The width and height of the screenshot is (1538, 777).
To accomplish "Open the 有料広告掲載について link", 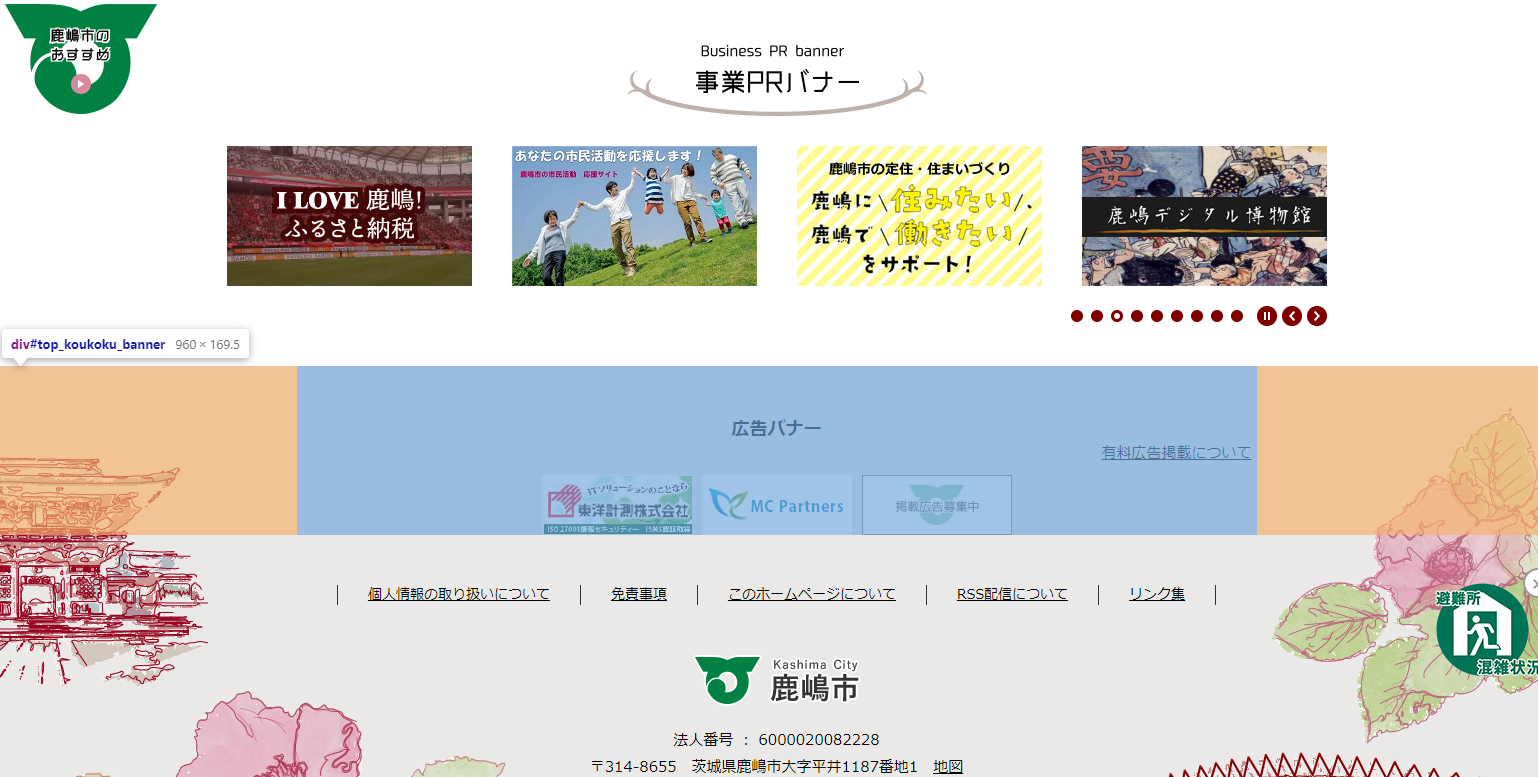I will coord(1175,452).
